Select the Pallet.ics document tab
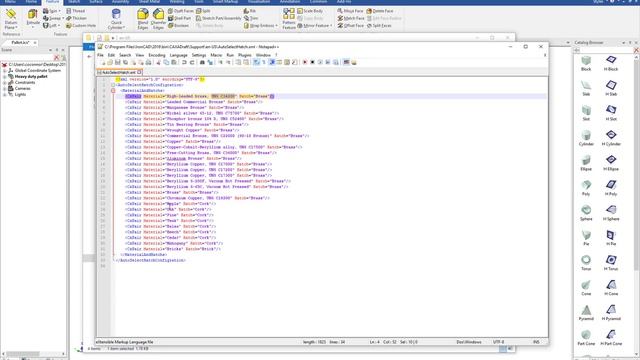 coord(20,42)
